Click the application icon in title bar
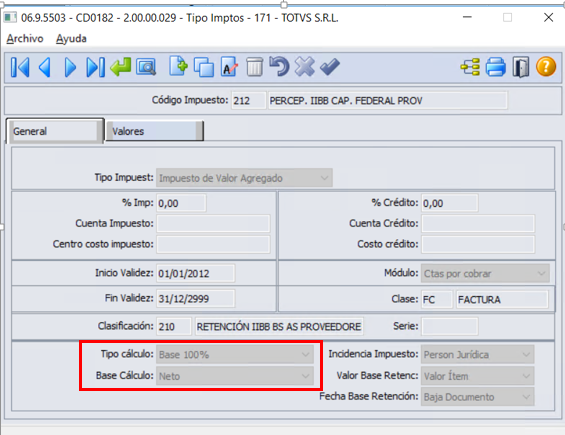 pos(10,17)
